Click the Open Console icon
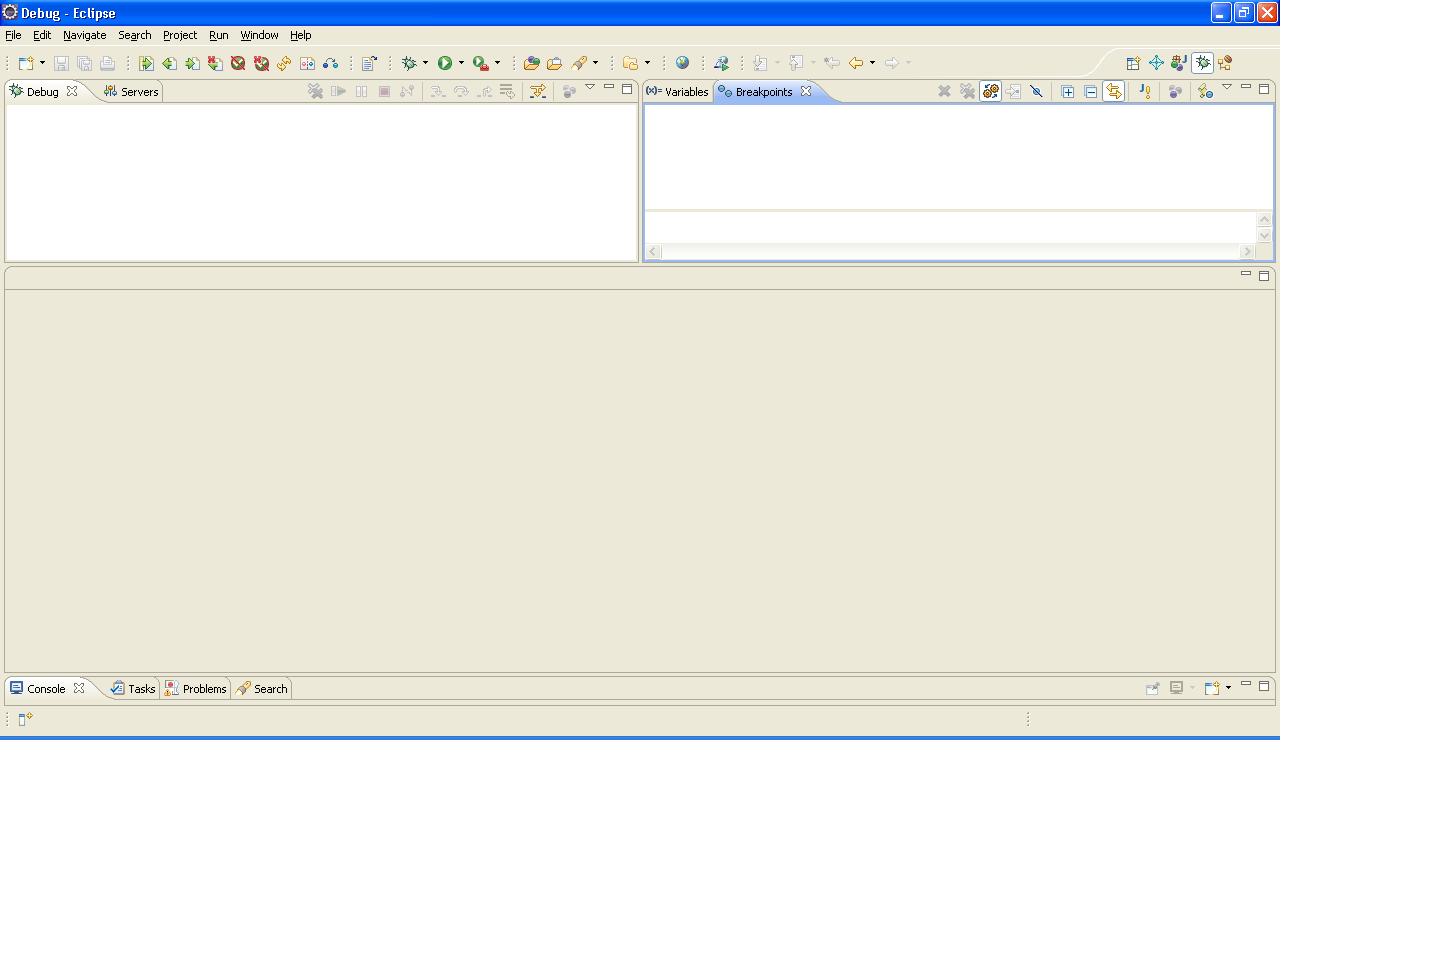Screen dimensions: 1440x960 pyautogui.click(x=1211, y=688)
